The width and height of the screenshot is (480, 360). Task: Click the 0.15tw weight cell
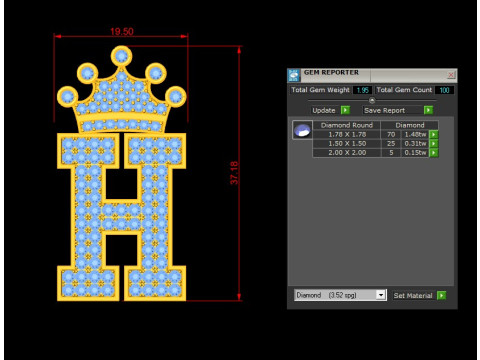click(x=415, y=153)
